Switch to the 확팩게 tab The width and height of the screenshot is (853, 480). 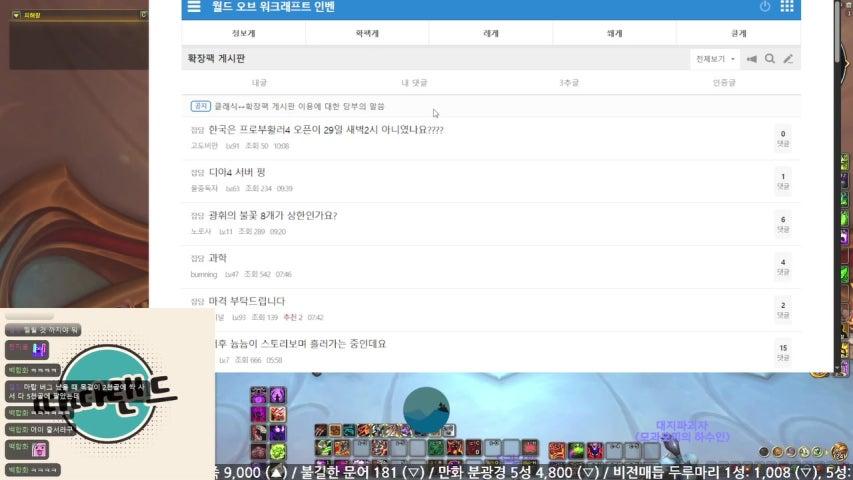[367, 33]
